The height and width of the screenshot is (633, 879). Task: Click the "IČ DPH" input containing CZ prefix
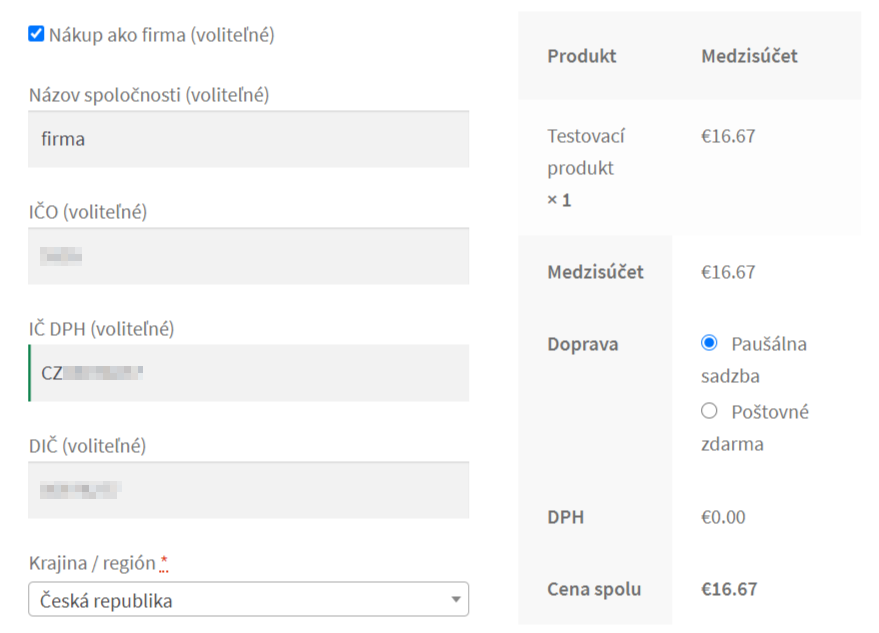(247, 372)
